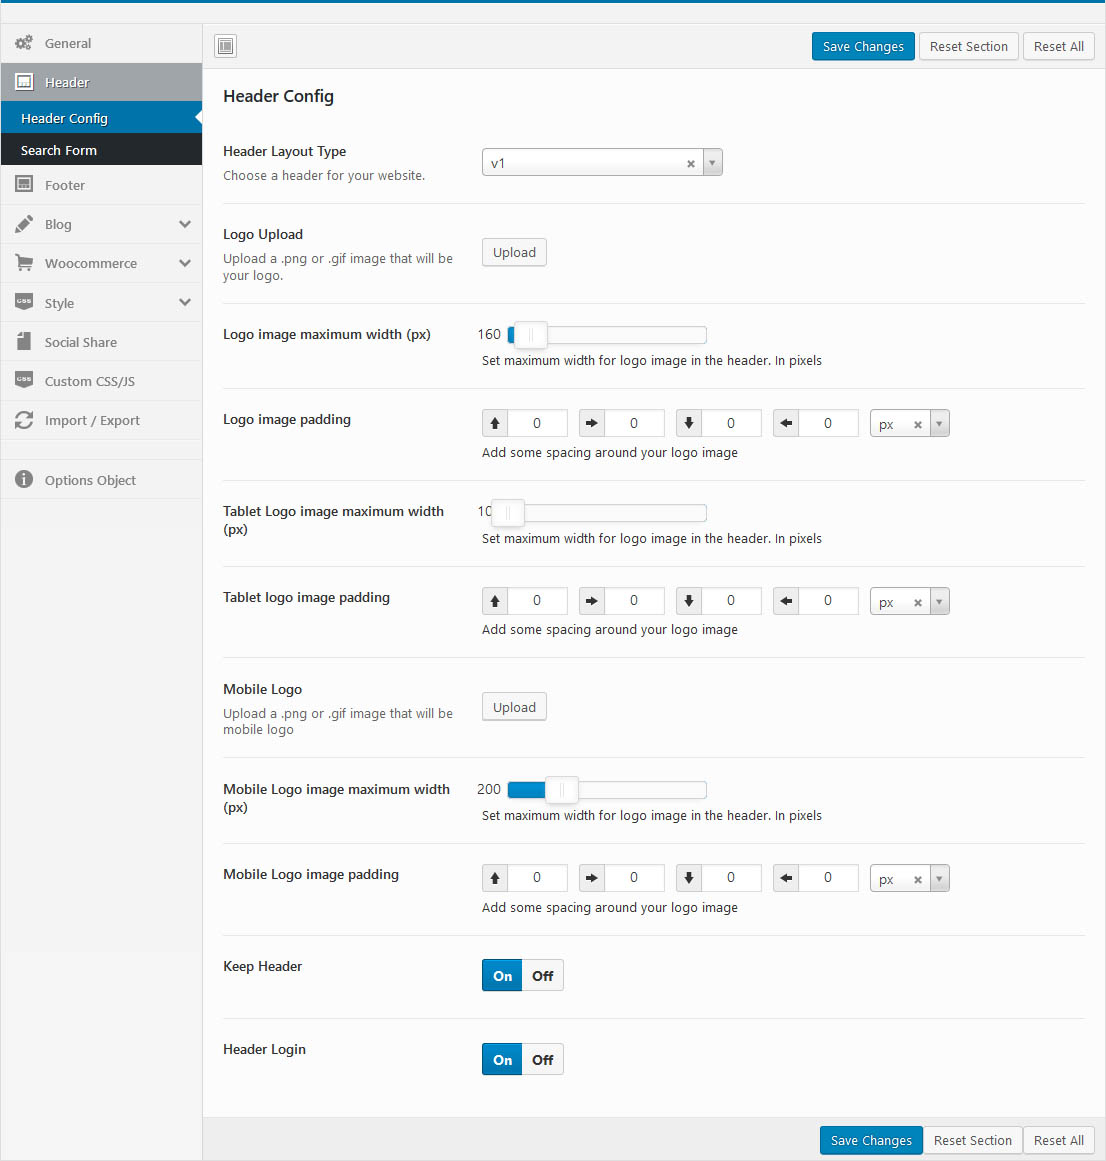Viewport: 1106px width, 1161px height.
Task: Click the Footer icon in sidebar
Action: [24, 185]
